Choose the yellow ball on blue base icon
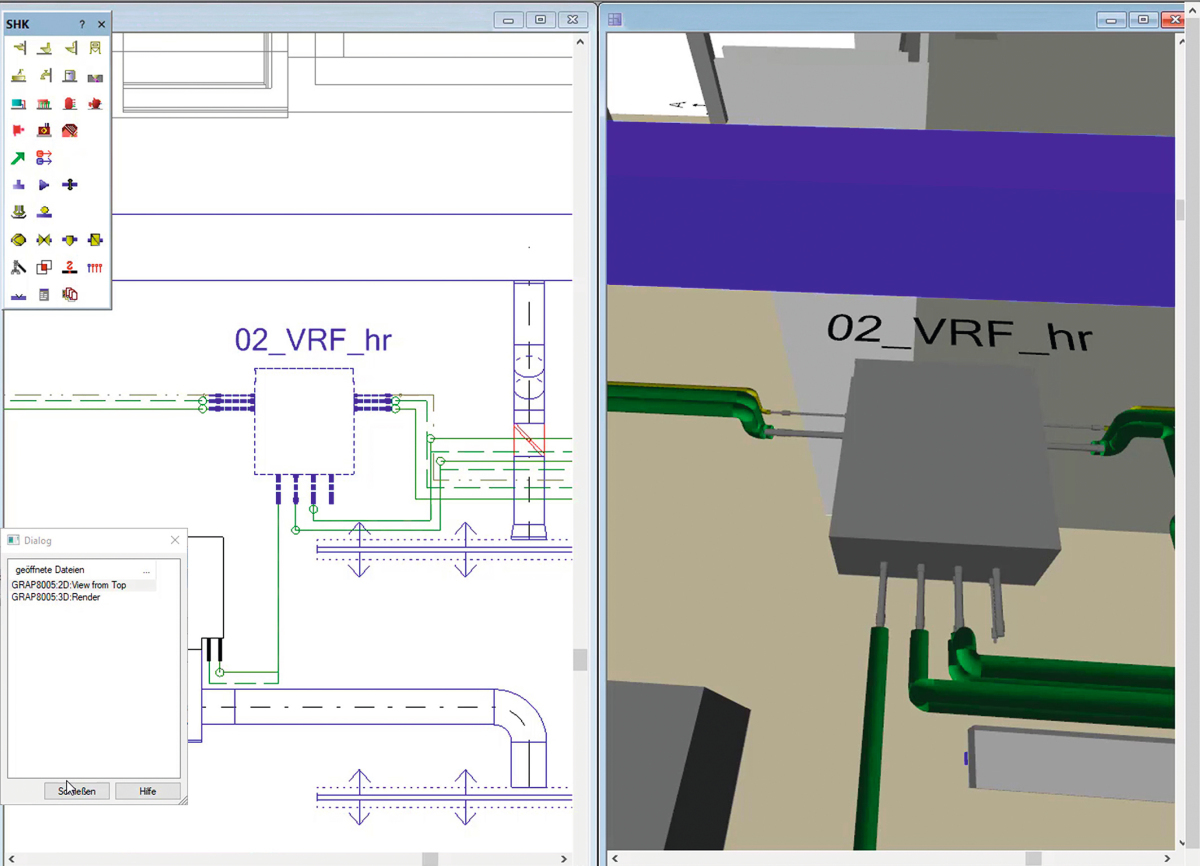The height and width of the screenshot is (866, 1200). pos(44,212)
